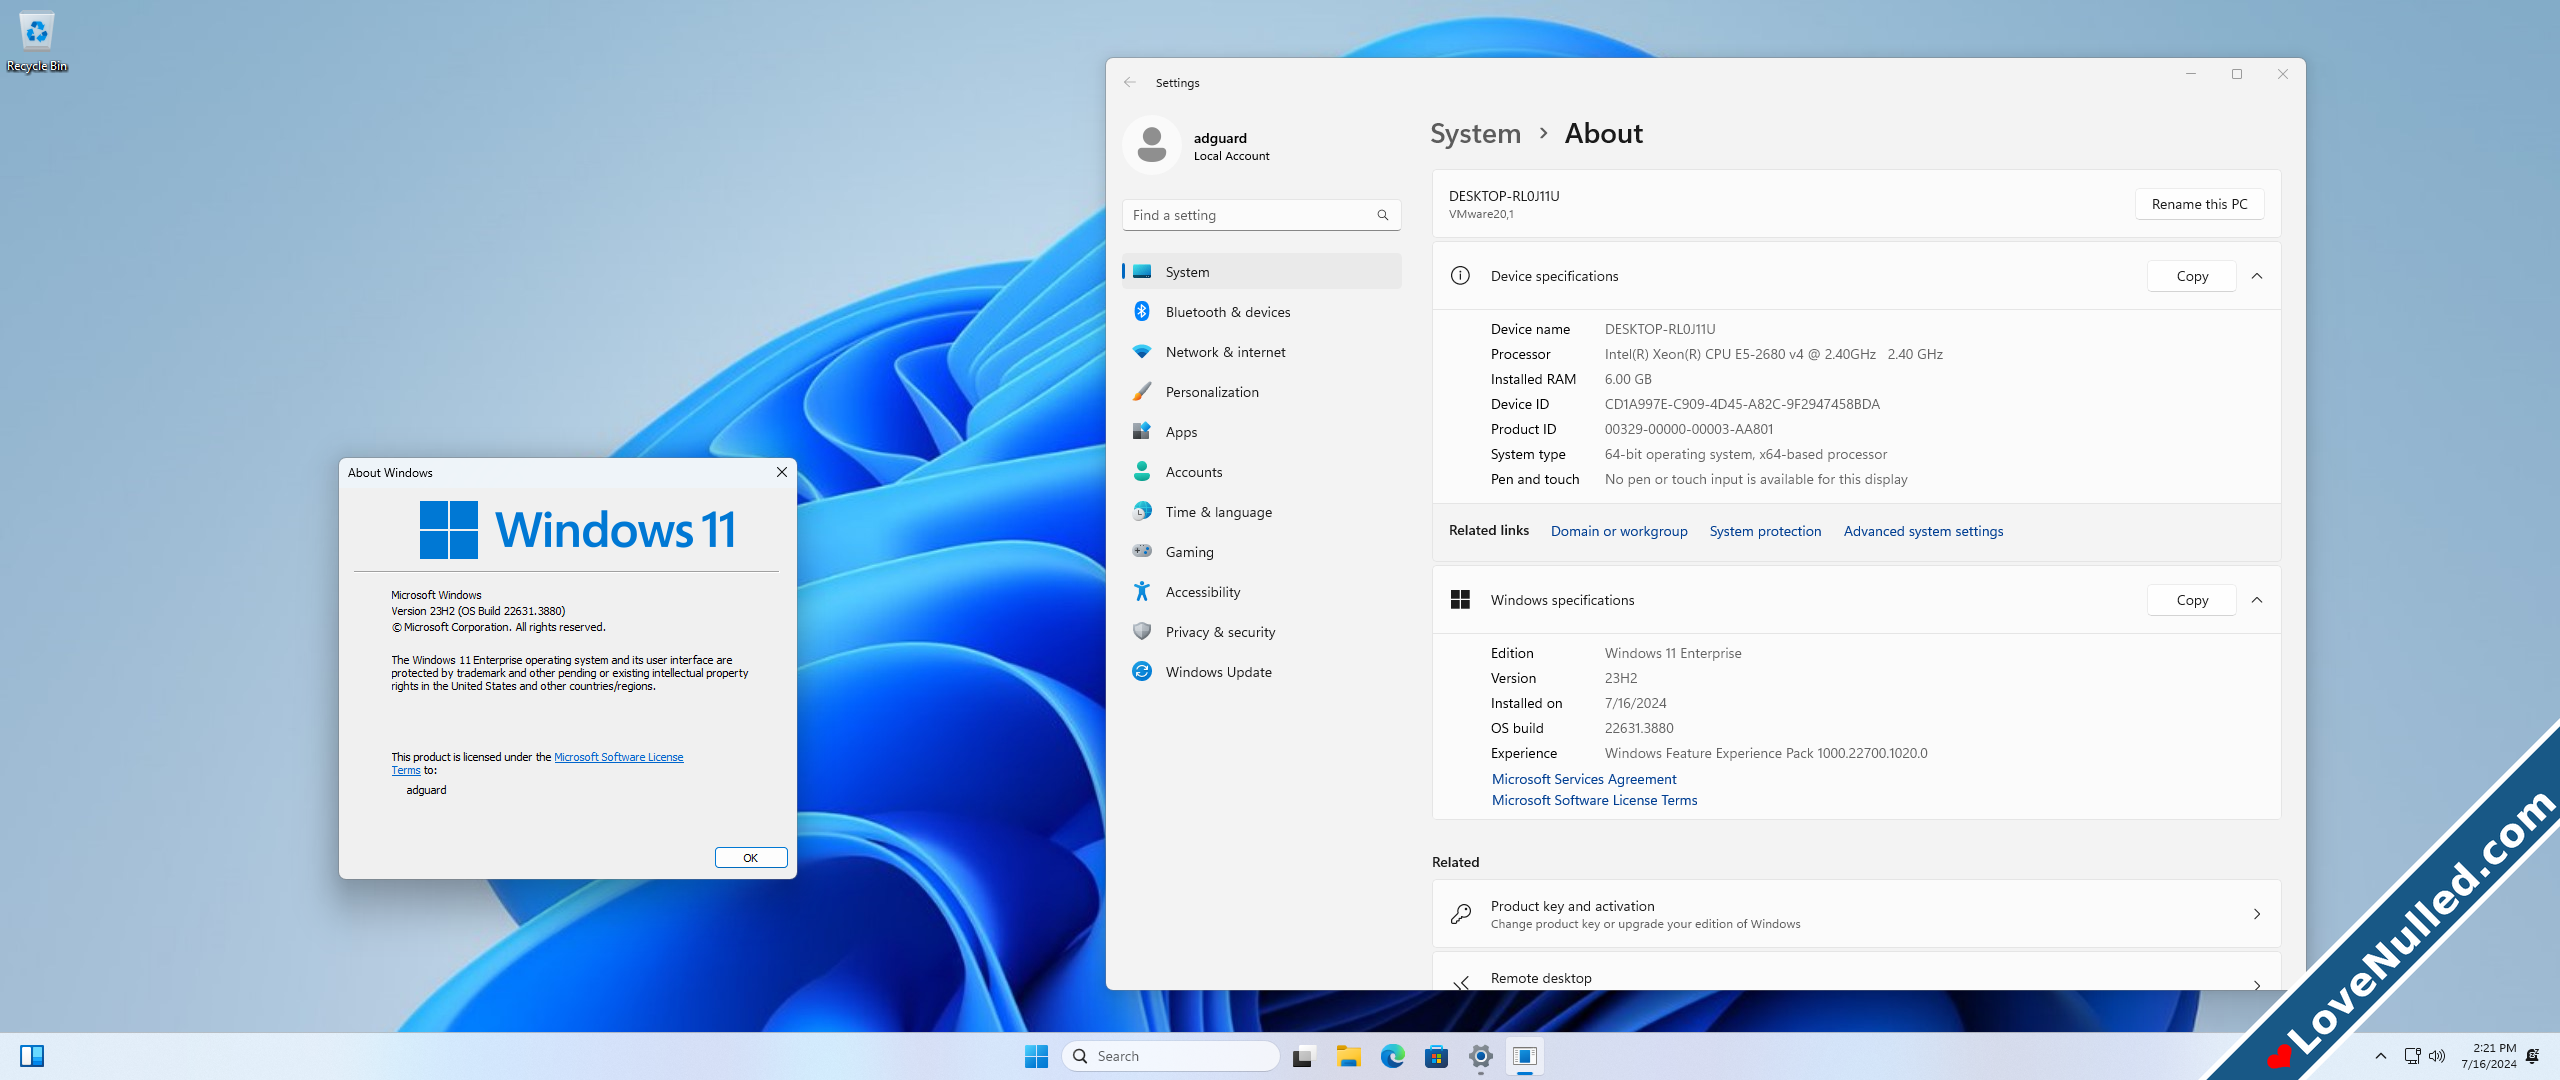Open Accounts settings page

(1261, 472)
